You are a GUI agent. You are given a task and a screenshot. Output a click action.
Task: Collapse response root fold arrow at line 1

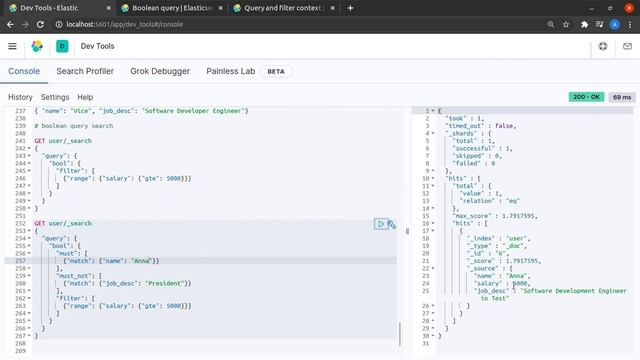(x=433, y=111)
